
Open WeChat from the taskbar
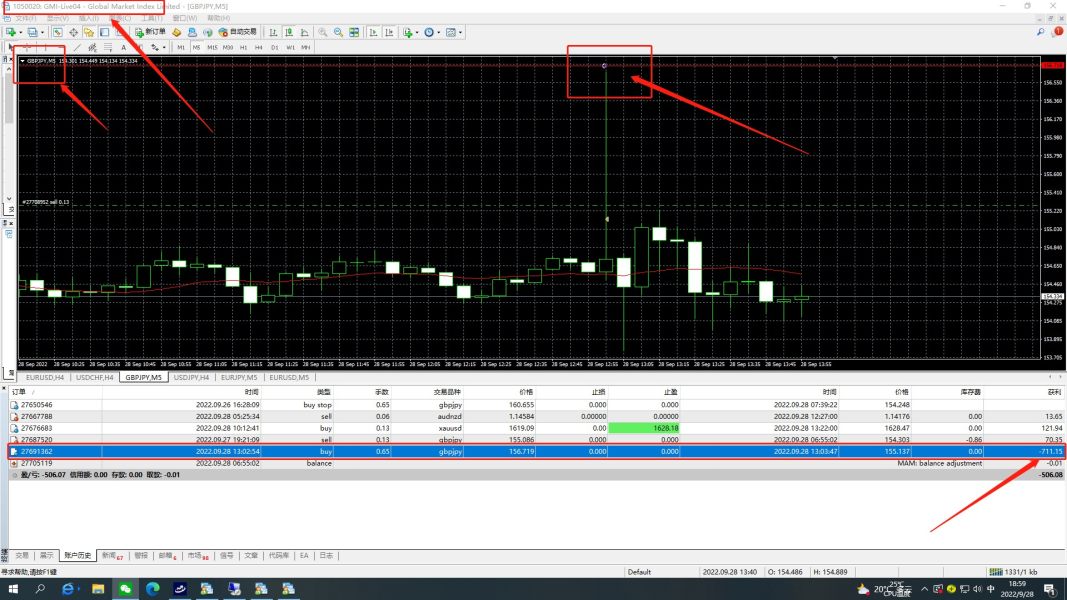coord(125,588)
